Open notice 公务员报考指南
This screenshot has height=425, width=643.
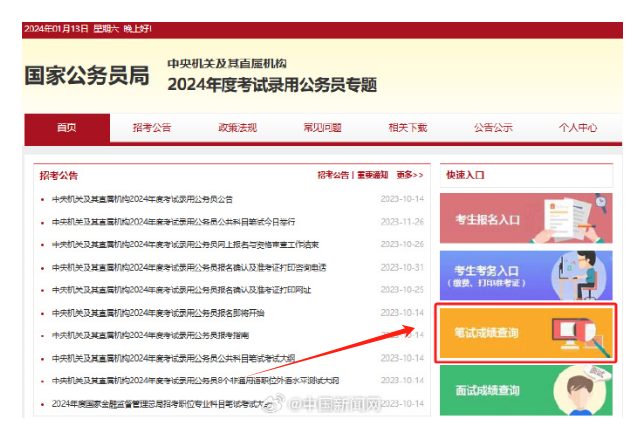point(150,336)
